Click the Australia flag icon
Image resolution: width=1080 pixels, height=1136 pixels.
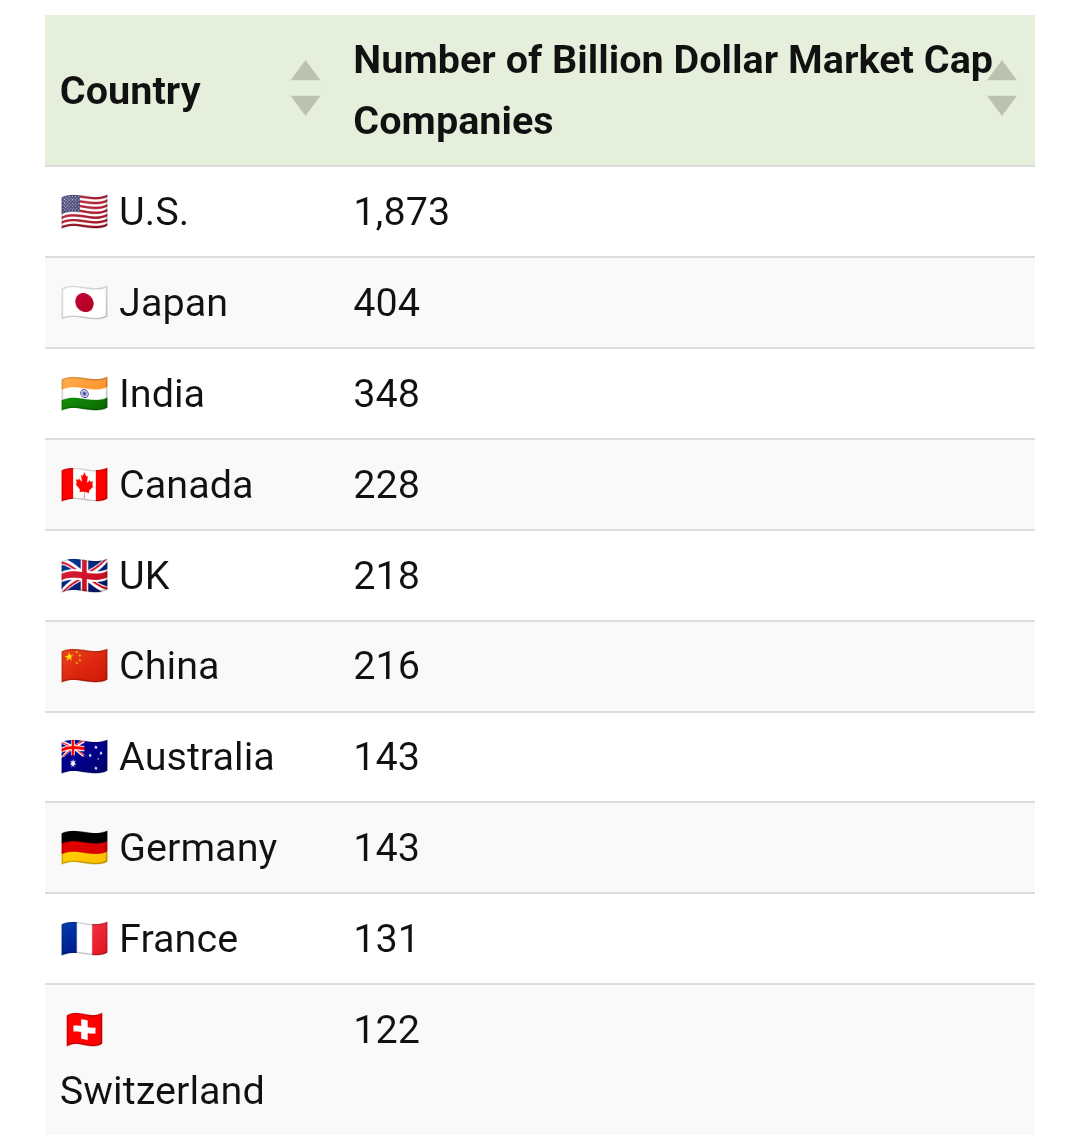click(85, 757)
